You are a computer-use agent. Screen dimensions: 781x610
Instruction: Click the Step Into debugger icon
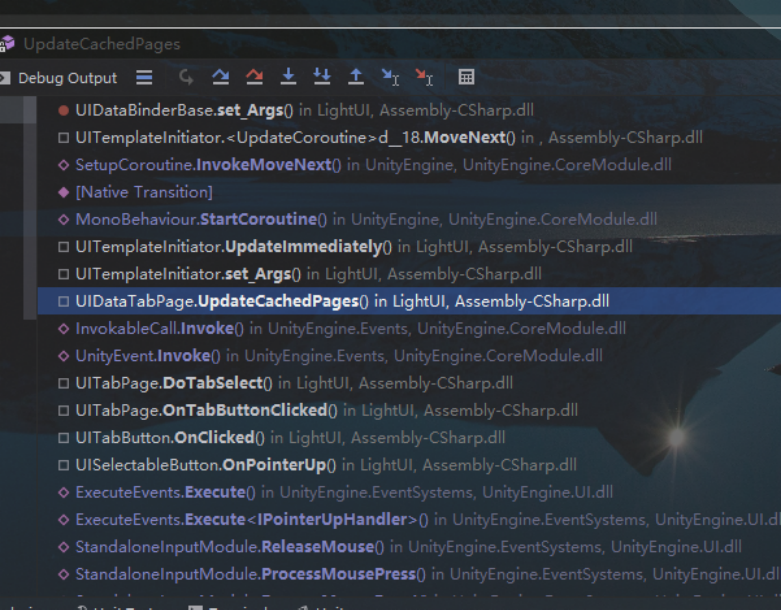288,77
